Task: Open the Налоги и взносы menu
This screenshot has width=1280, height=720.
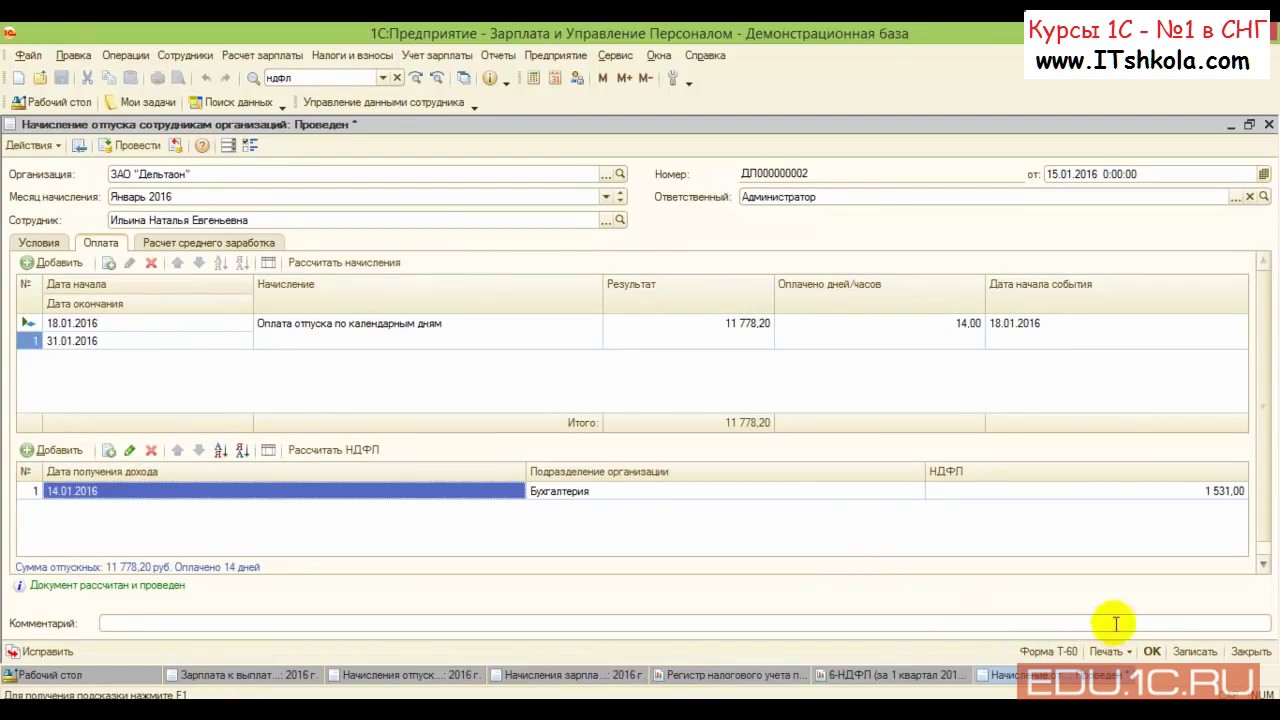Action: tap(352, 56)
